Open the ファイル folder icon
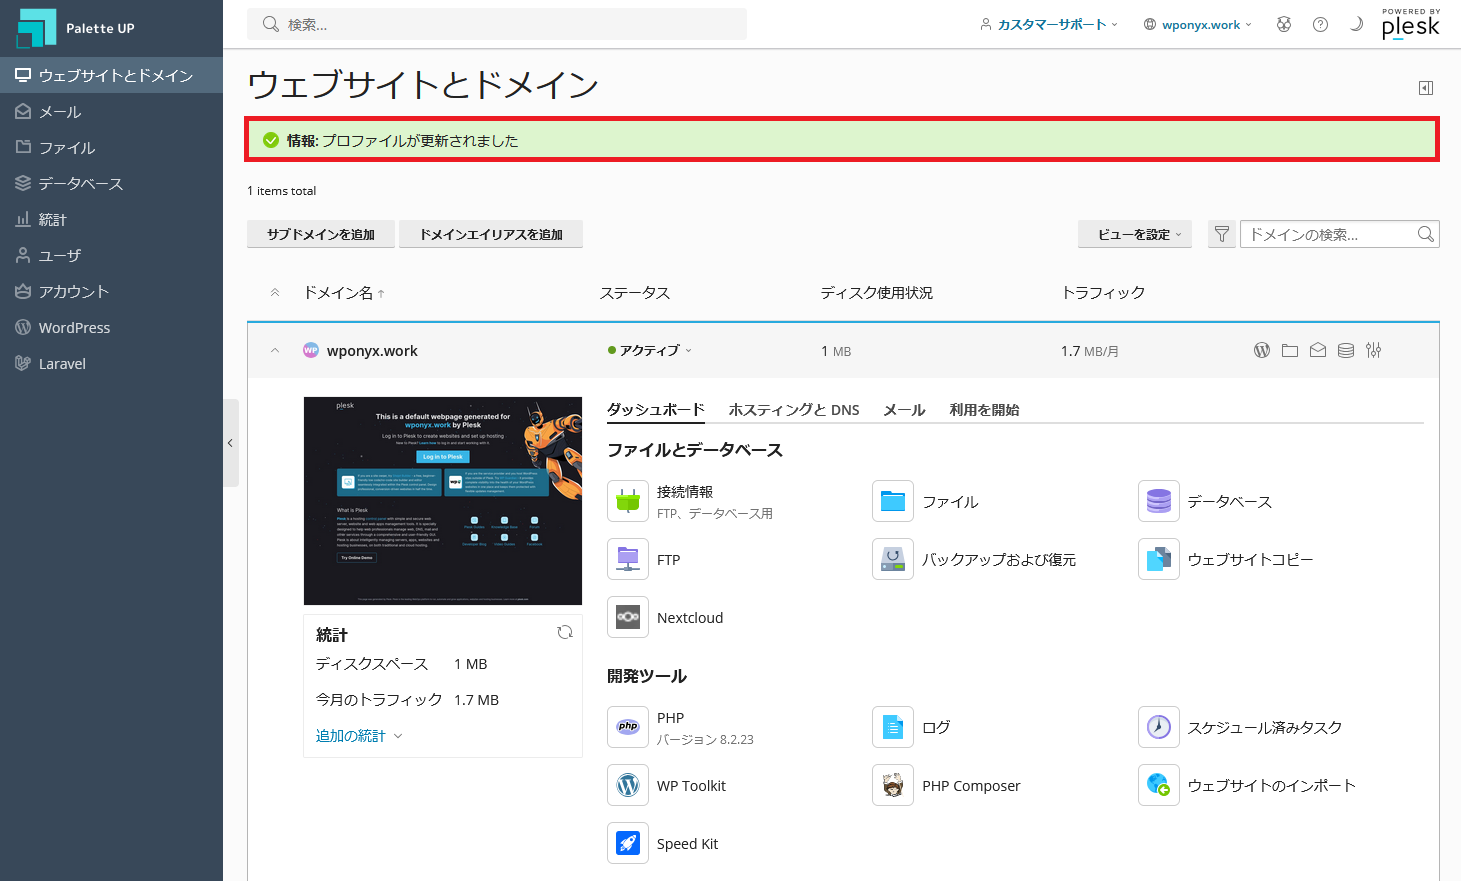This screenshot has height=881, width=1461. coord(893,501)
